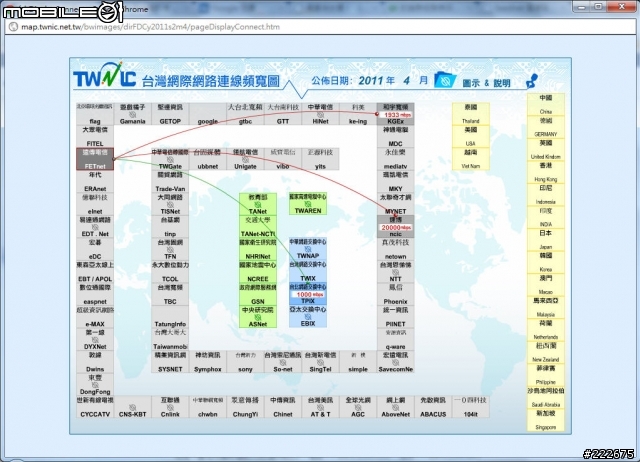Select the Chinet network node
Screen dimensions: 640x462
tap(282, 407)
